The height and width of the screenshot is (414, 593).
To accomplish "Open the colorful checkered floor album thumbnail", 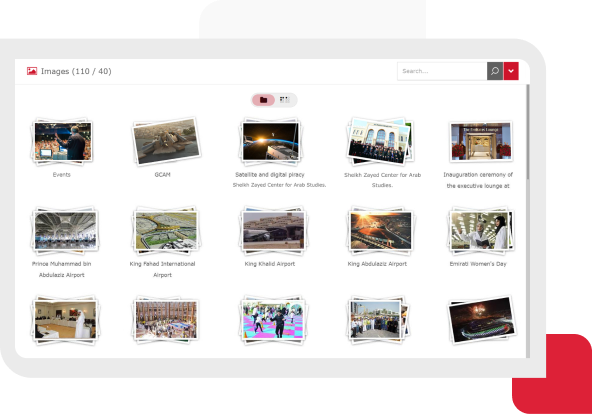I will (x=273, y=320).
